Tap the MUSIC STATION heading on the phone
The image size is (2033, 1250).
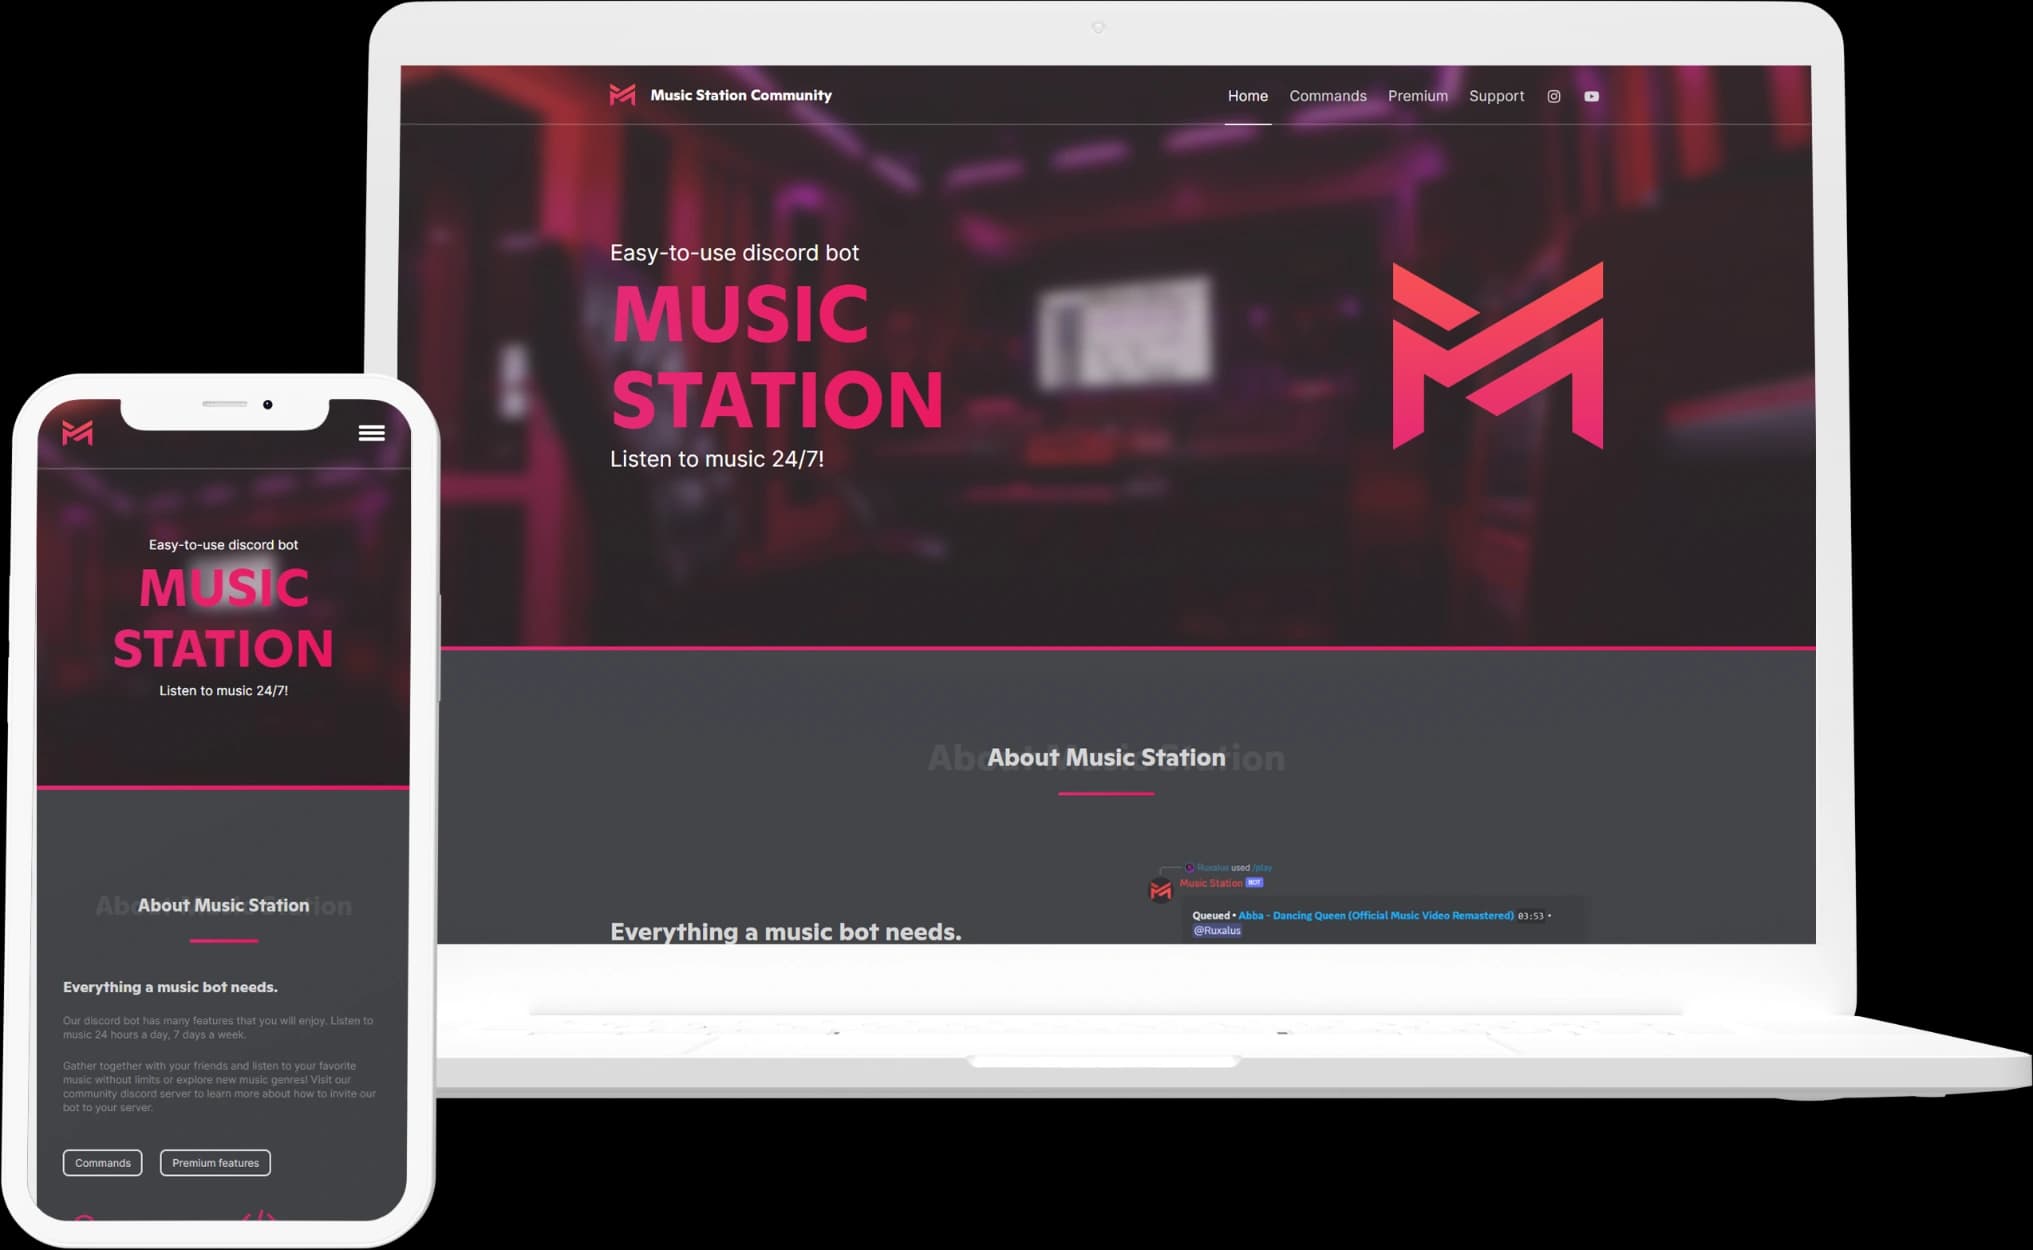tap(223, 617)
